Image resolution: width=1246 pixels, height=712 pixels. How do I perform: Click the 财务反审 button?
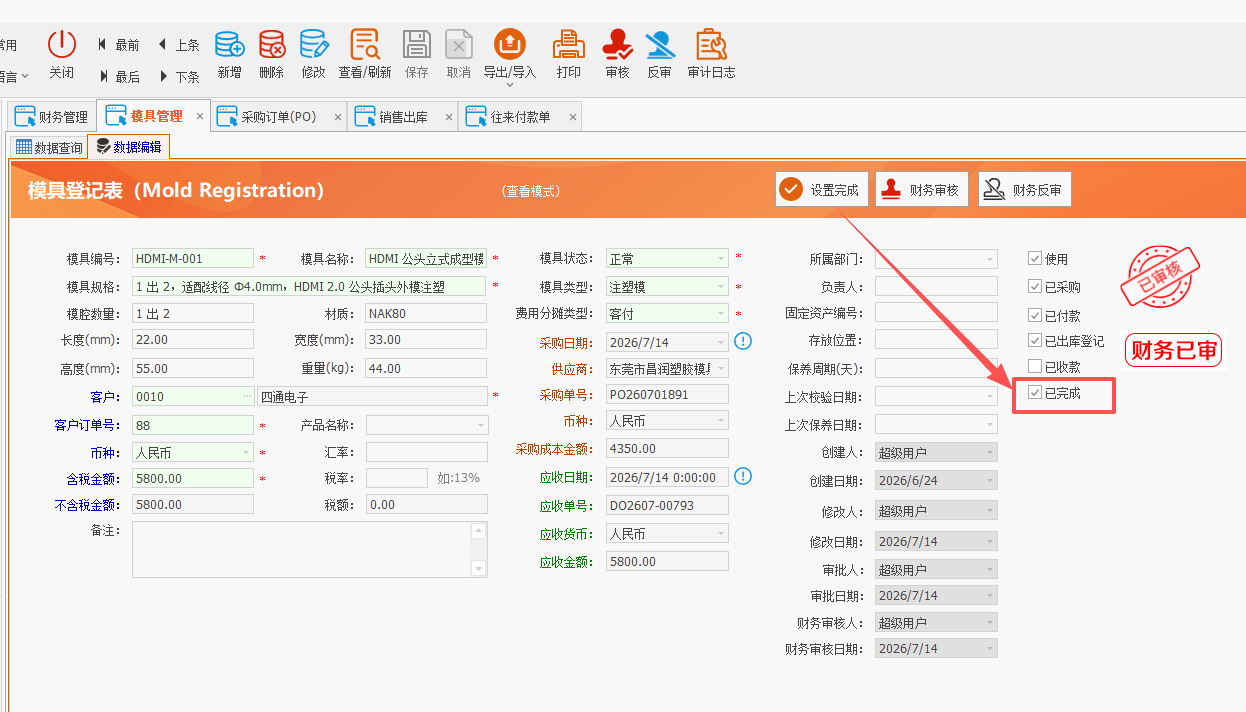[x=1024, y=189]
